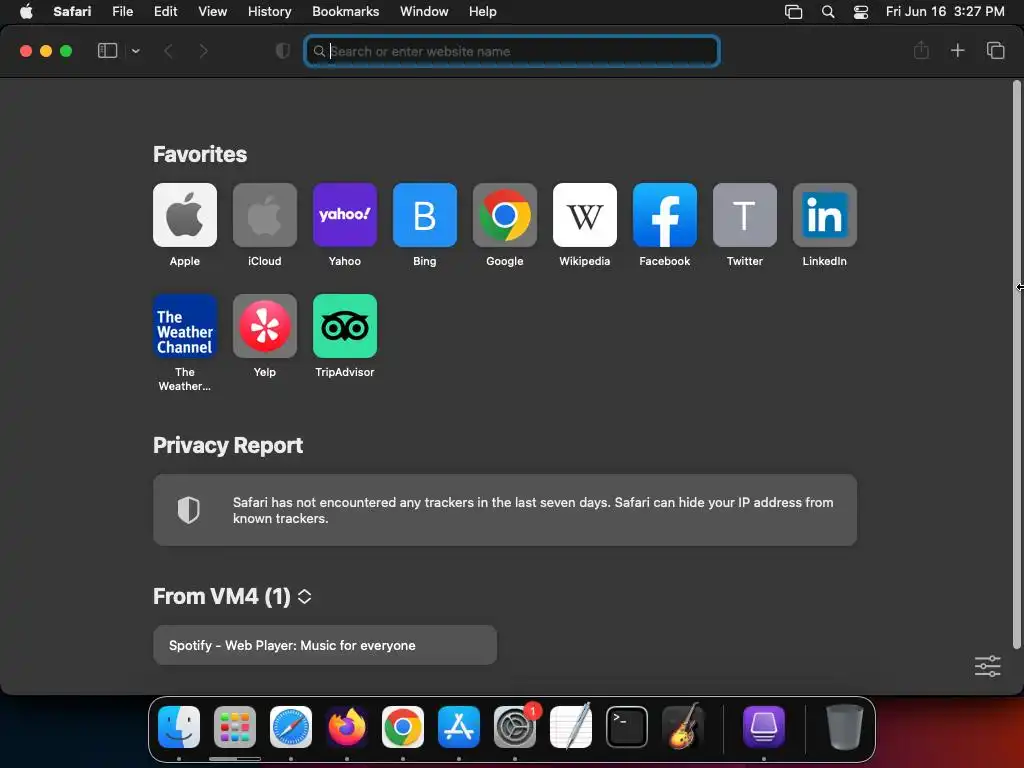Open the Wikipedia favorite
The width and height of the screenshot is (1024, 768).
[584, 215]
